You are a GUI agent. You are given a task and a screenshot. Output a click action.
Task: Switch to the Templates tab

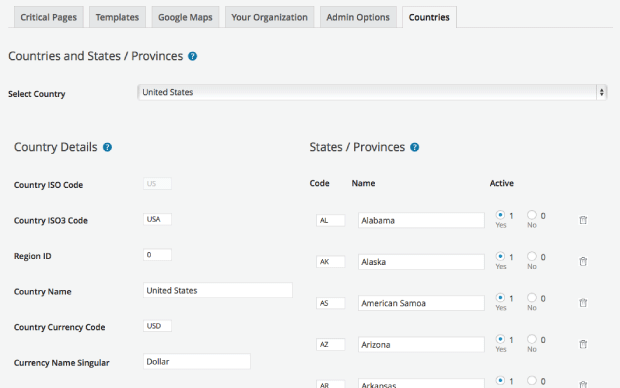pyautogui.click(x=117, y=17)
